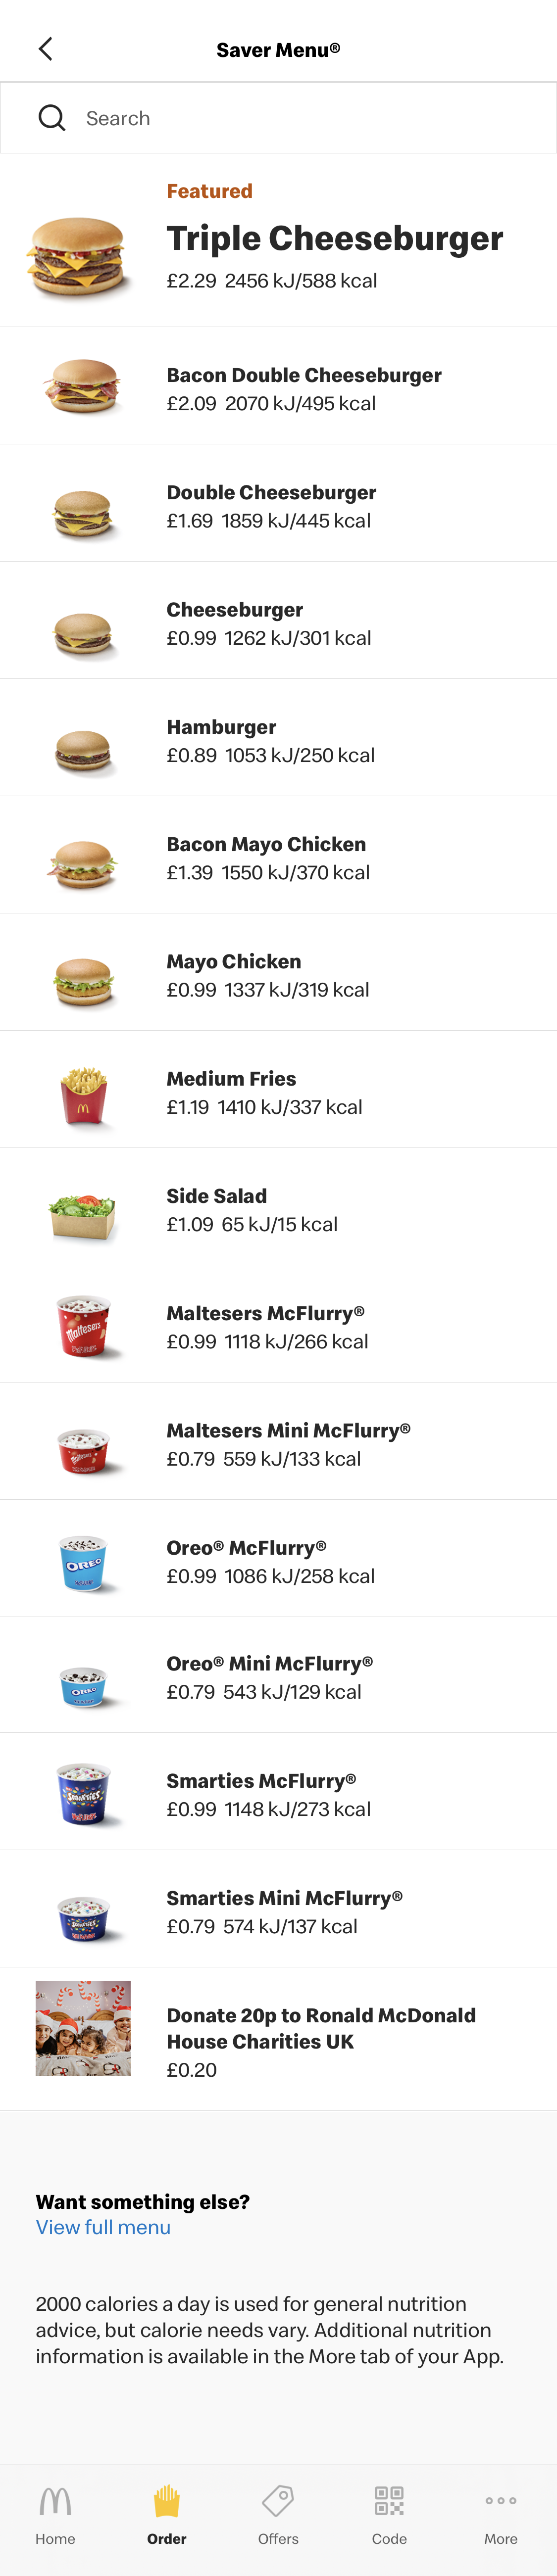Tap the magnifying glass search icon
This screenshot has height=2576, width=557.
[52, 117]
